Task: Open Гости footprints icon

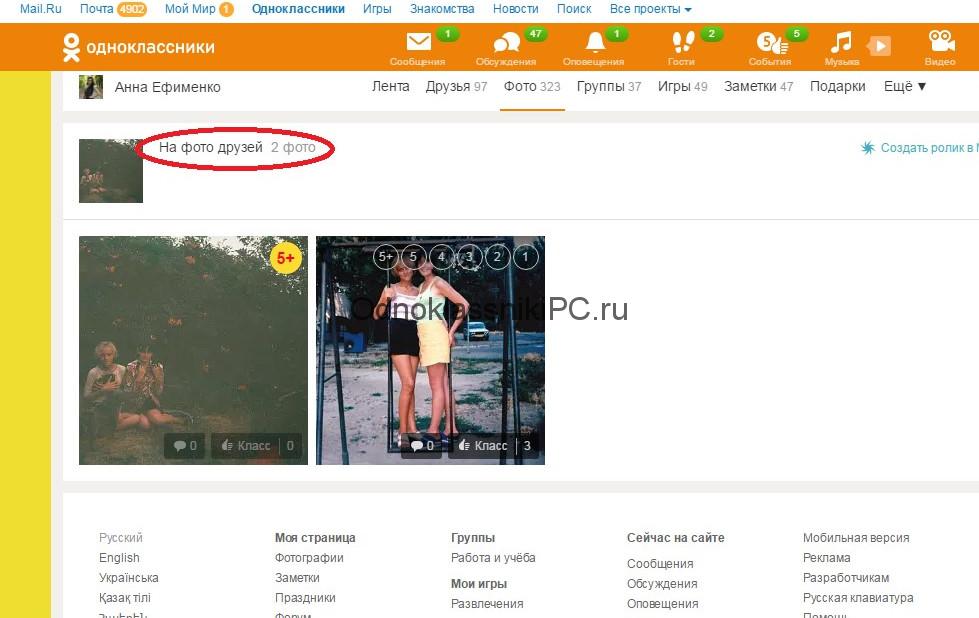Action: 682,42
